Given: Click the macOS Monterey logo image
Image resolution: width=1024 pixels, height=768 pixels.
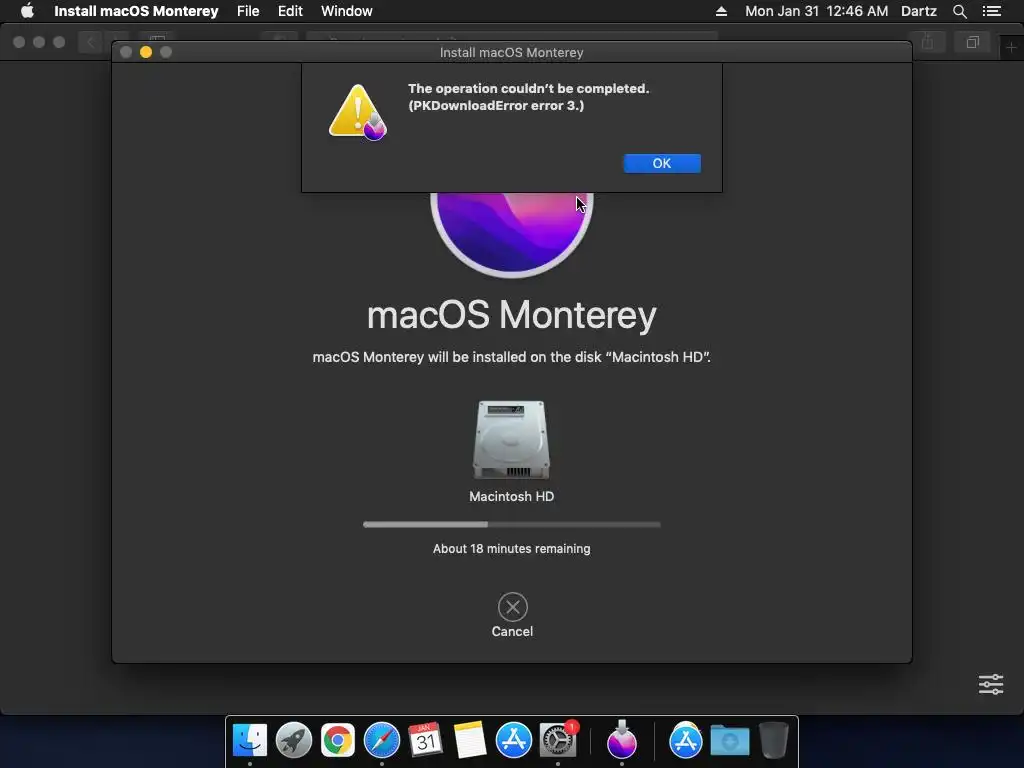Looking at the screenshot, I should [x=511, y=234].
